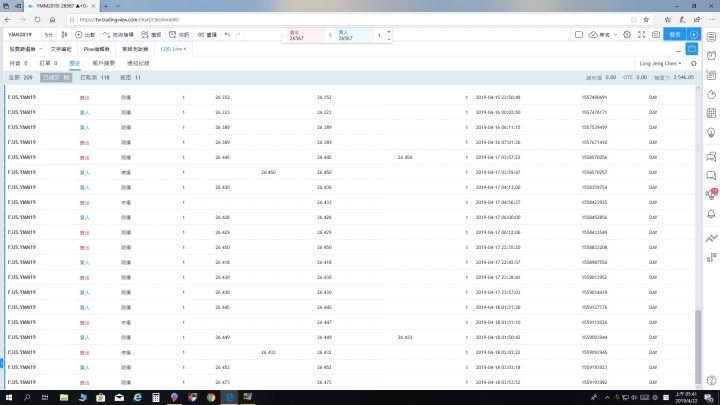Expand the cloud save layout dropdown
The height and width of the screenshot is (405, 720).
pyautogui.click(x=597, y=34)
